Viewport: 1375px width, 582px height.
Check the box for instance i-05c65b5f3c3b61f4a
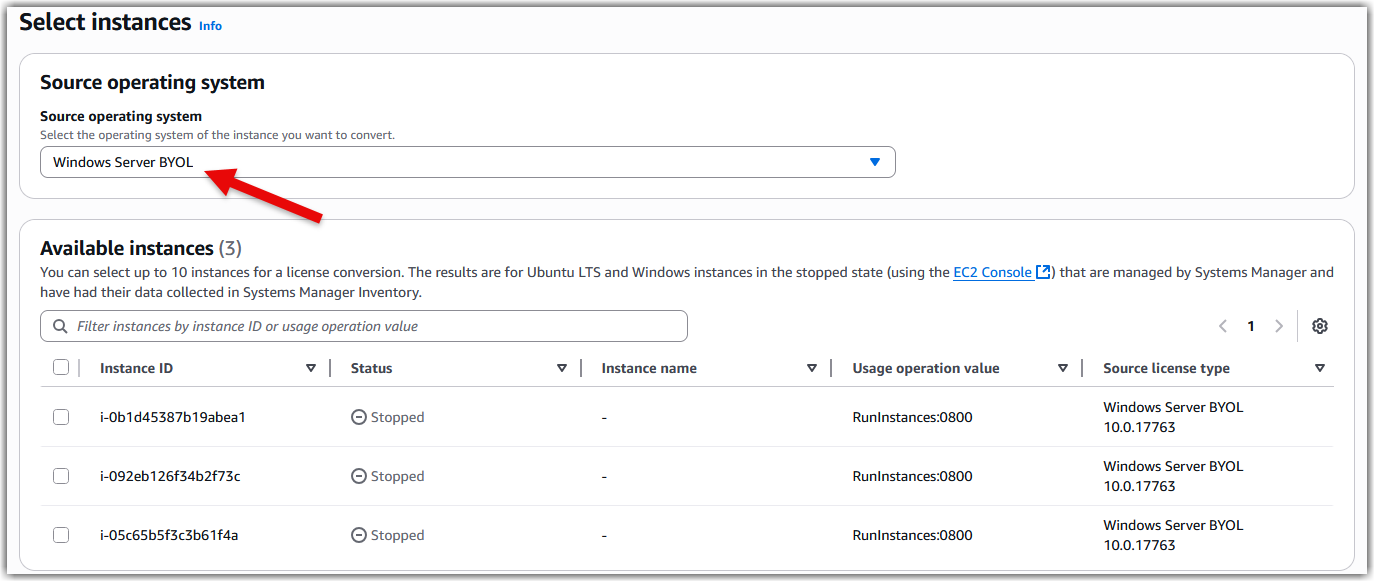click(x=61, y=535)
